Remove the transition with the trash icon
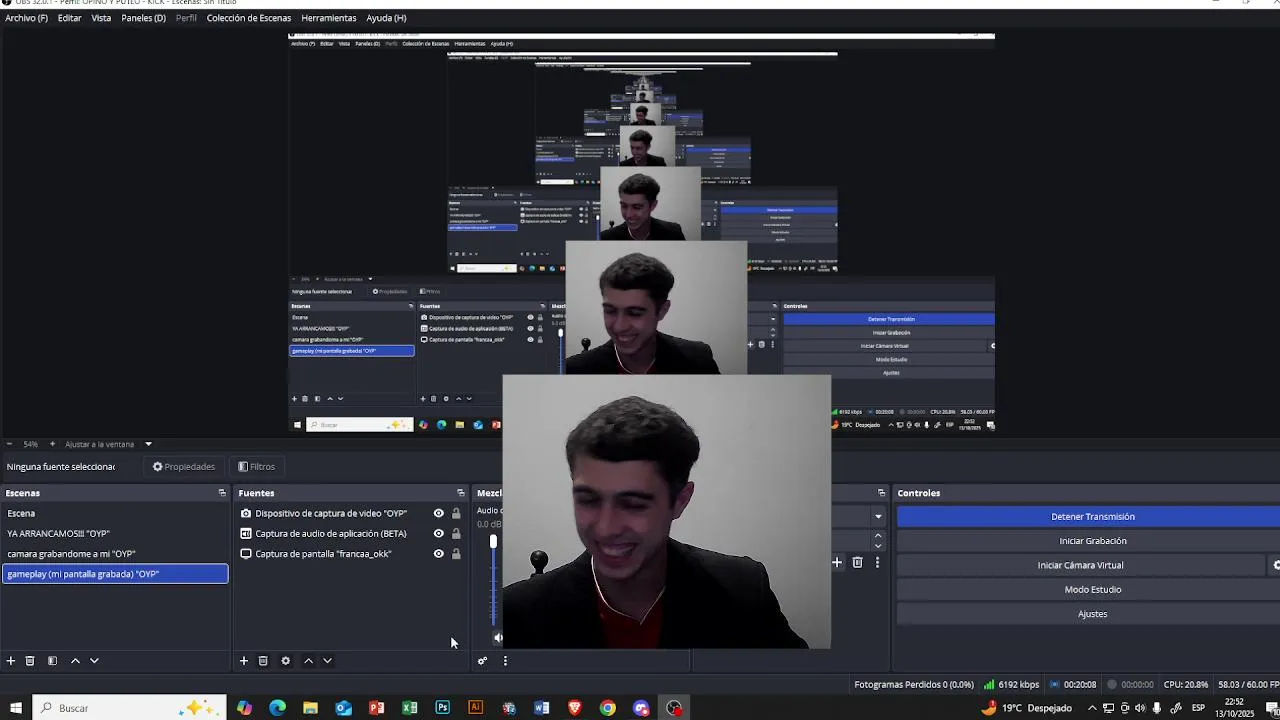 point(857,563)
